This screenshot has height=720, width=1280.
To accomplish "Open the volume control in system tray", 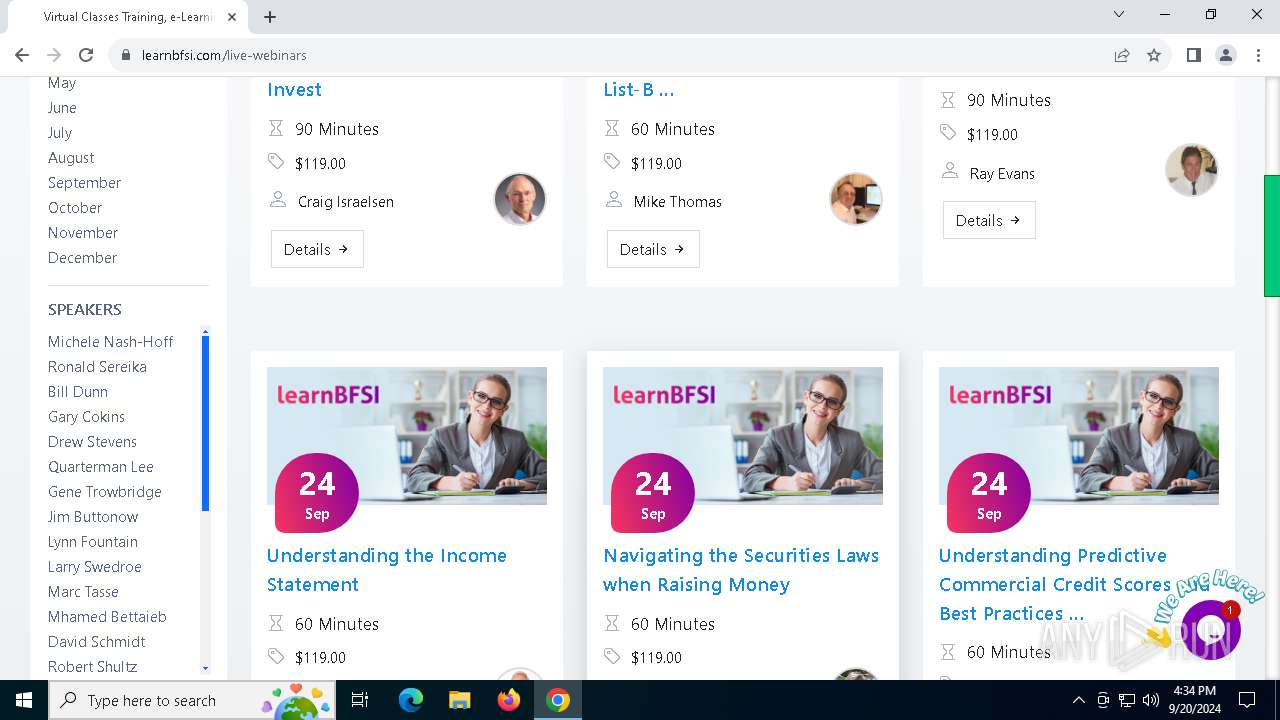I will tap(1151, 700).
